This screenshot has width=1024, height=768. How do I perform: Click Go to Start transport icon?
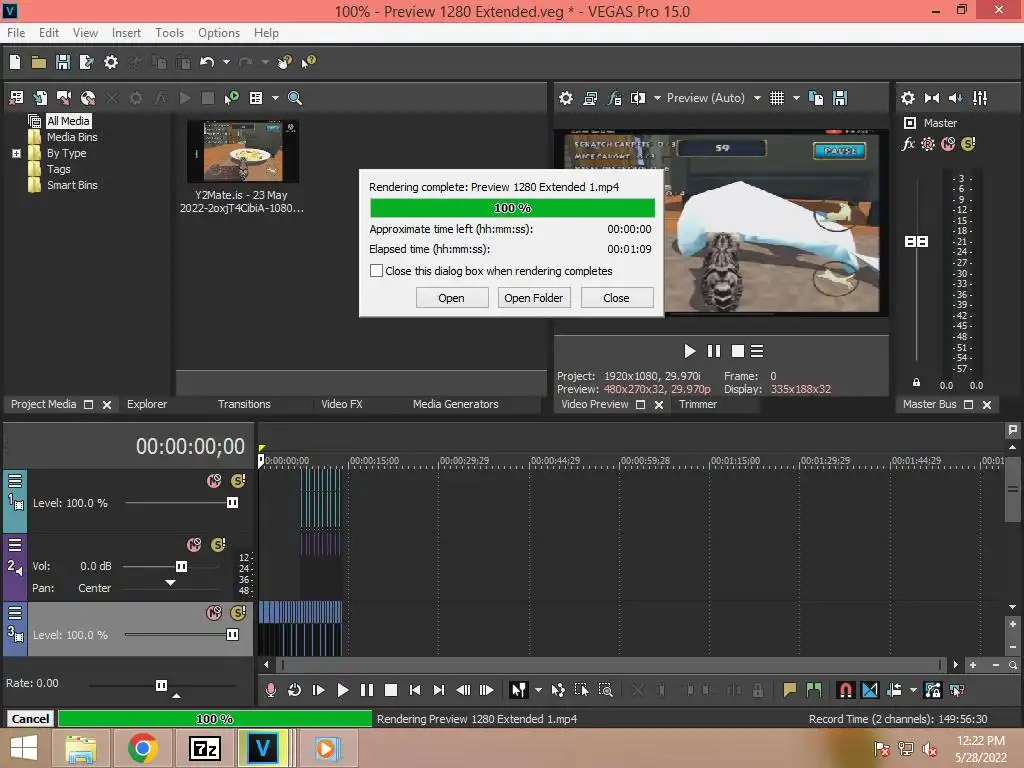(x=415, y=690)
